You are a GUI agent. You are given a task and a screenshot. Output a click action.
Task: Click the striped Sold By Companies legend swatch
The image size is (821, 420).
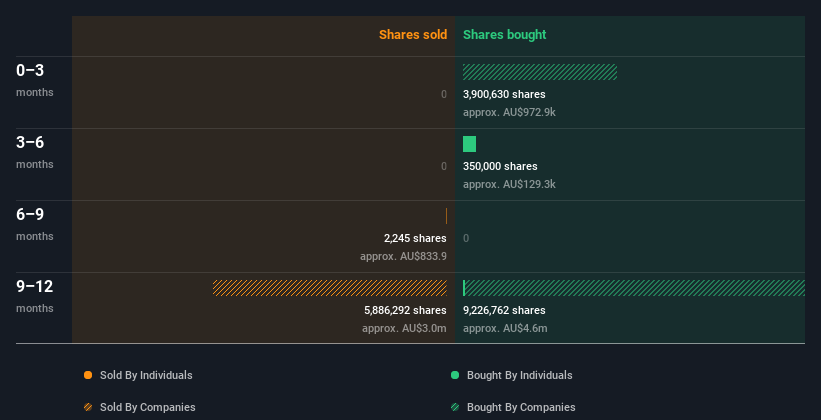point(88,407)
